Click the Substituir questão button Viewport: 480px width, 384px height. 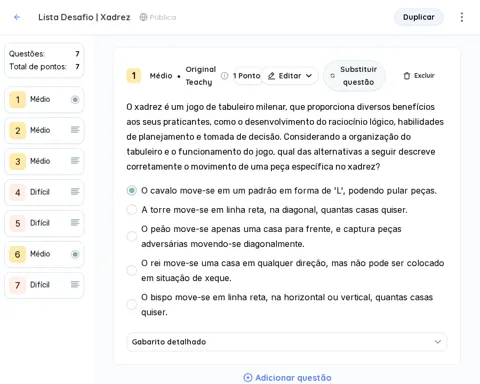click(x=354, y=76)
